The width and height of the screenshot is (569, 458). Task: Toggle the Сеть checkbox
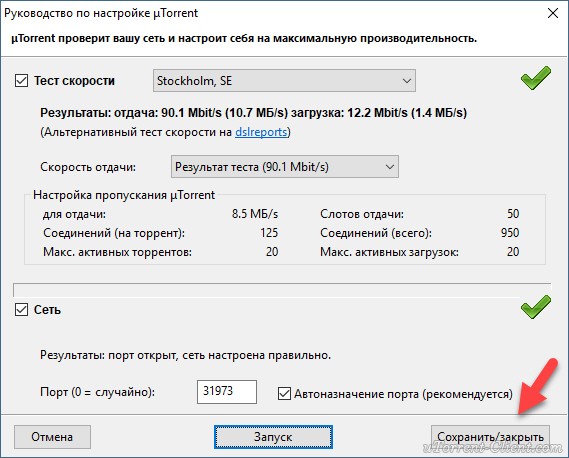point(21,310)
